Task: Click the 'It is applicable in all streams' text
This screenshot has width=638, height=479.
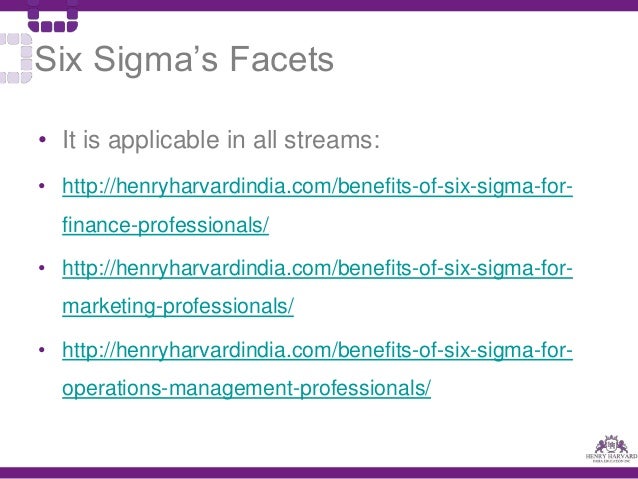Action: pos(221,140)
